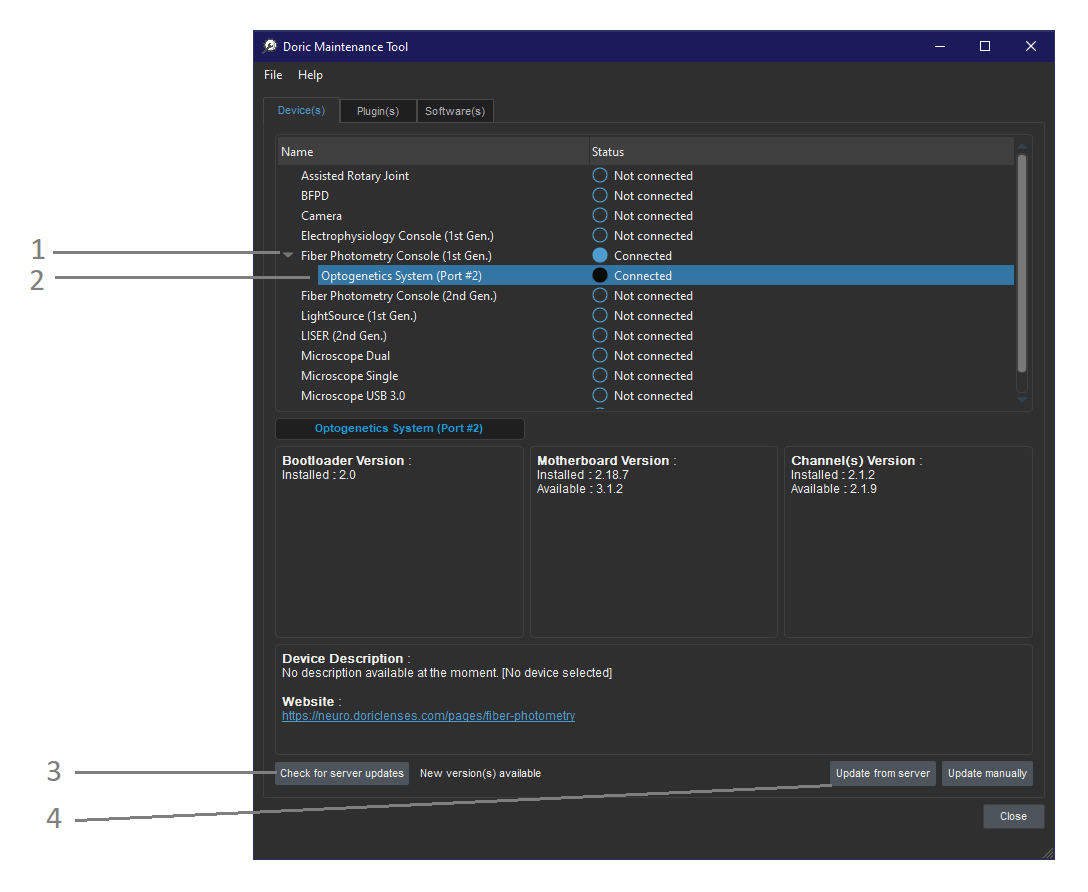Click the Assisted Rotary Joint status circle
Viewport: 1088px width, 892px height.
tap(600, 175)
